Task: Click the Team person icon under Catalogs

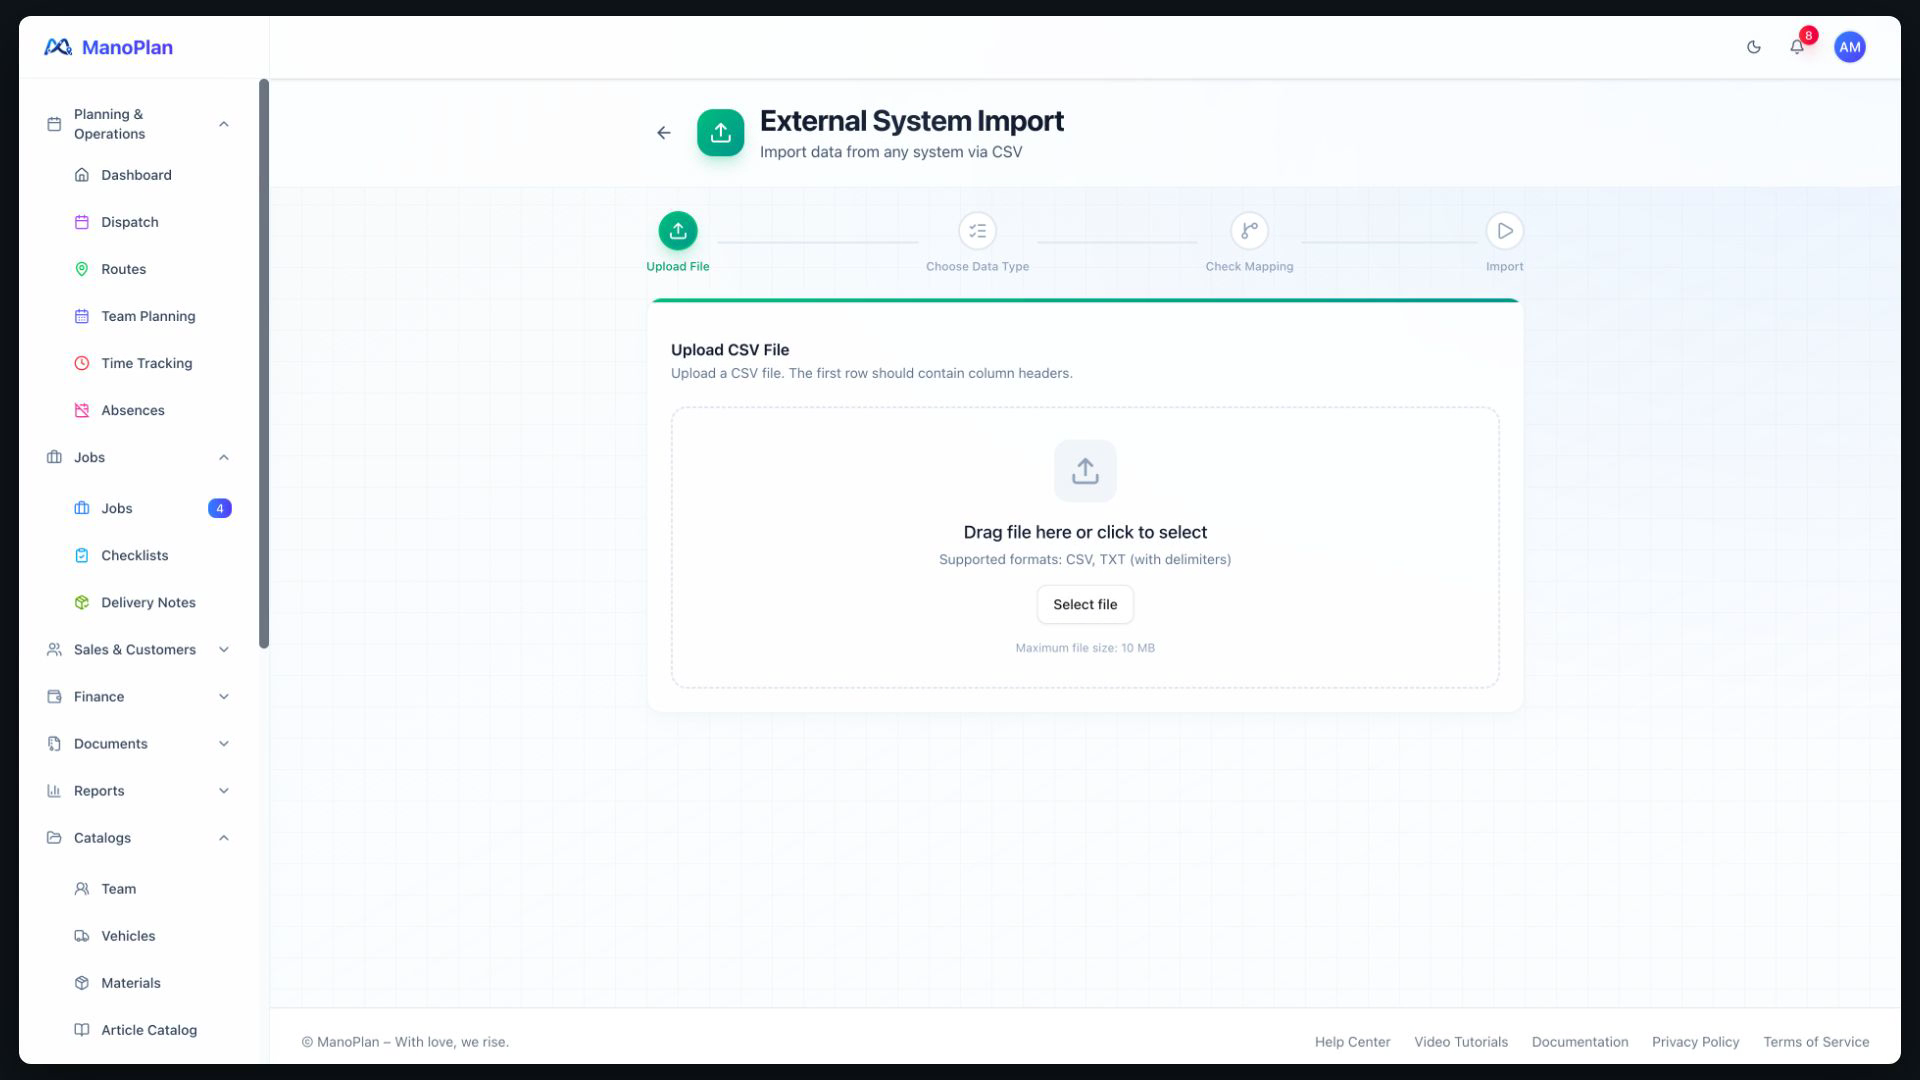Action: [82, 889]
